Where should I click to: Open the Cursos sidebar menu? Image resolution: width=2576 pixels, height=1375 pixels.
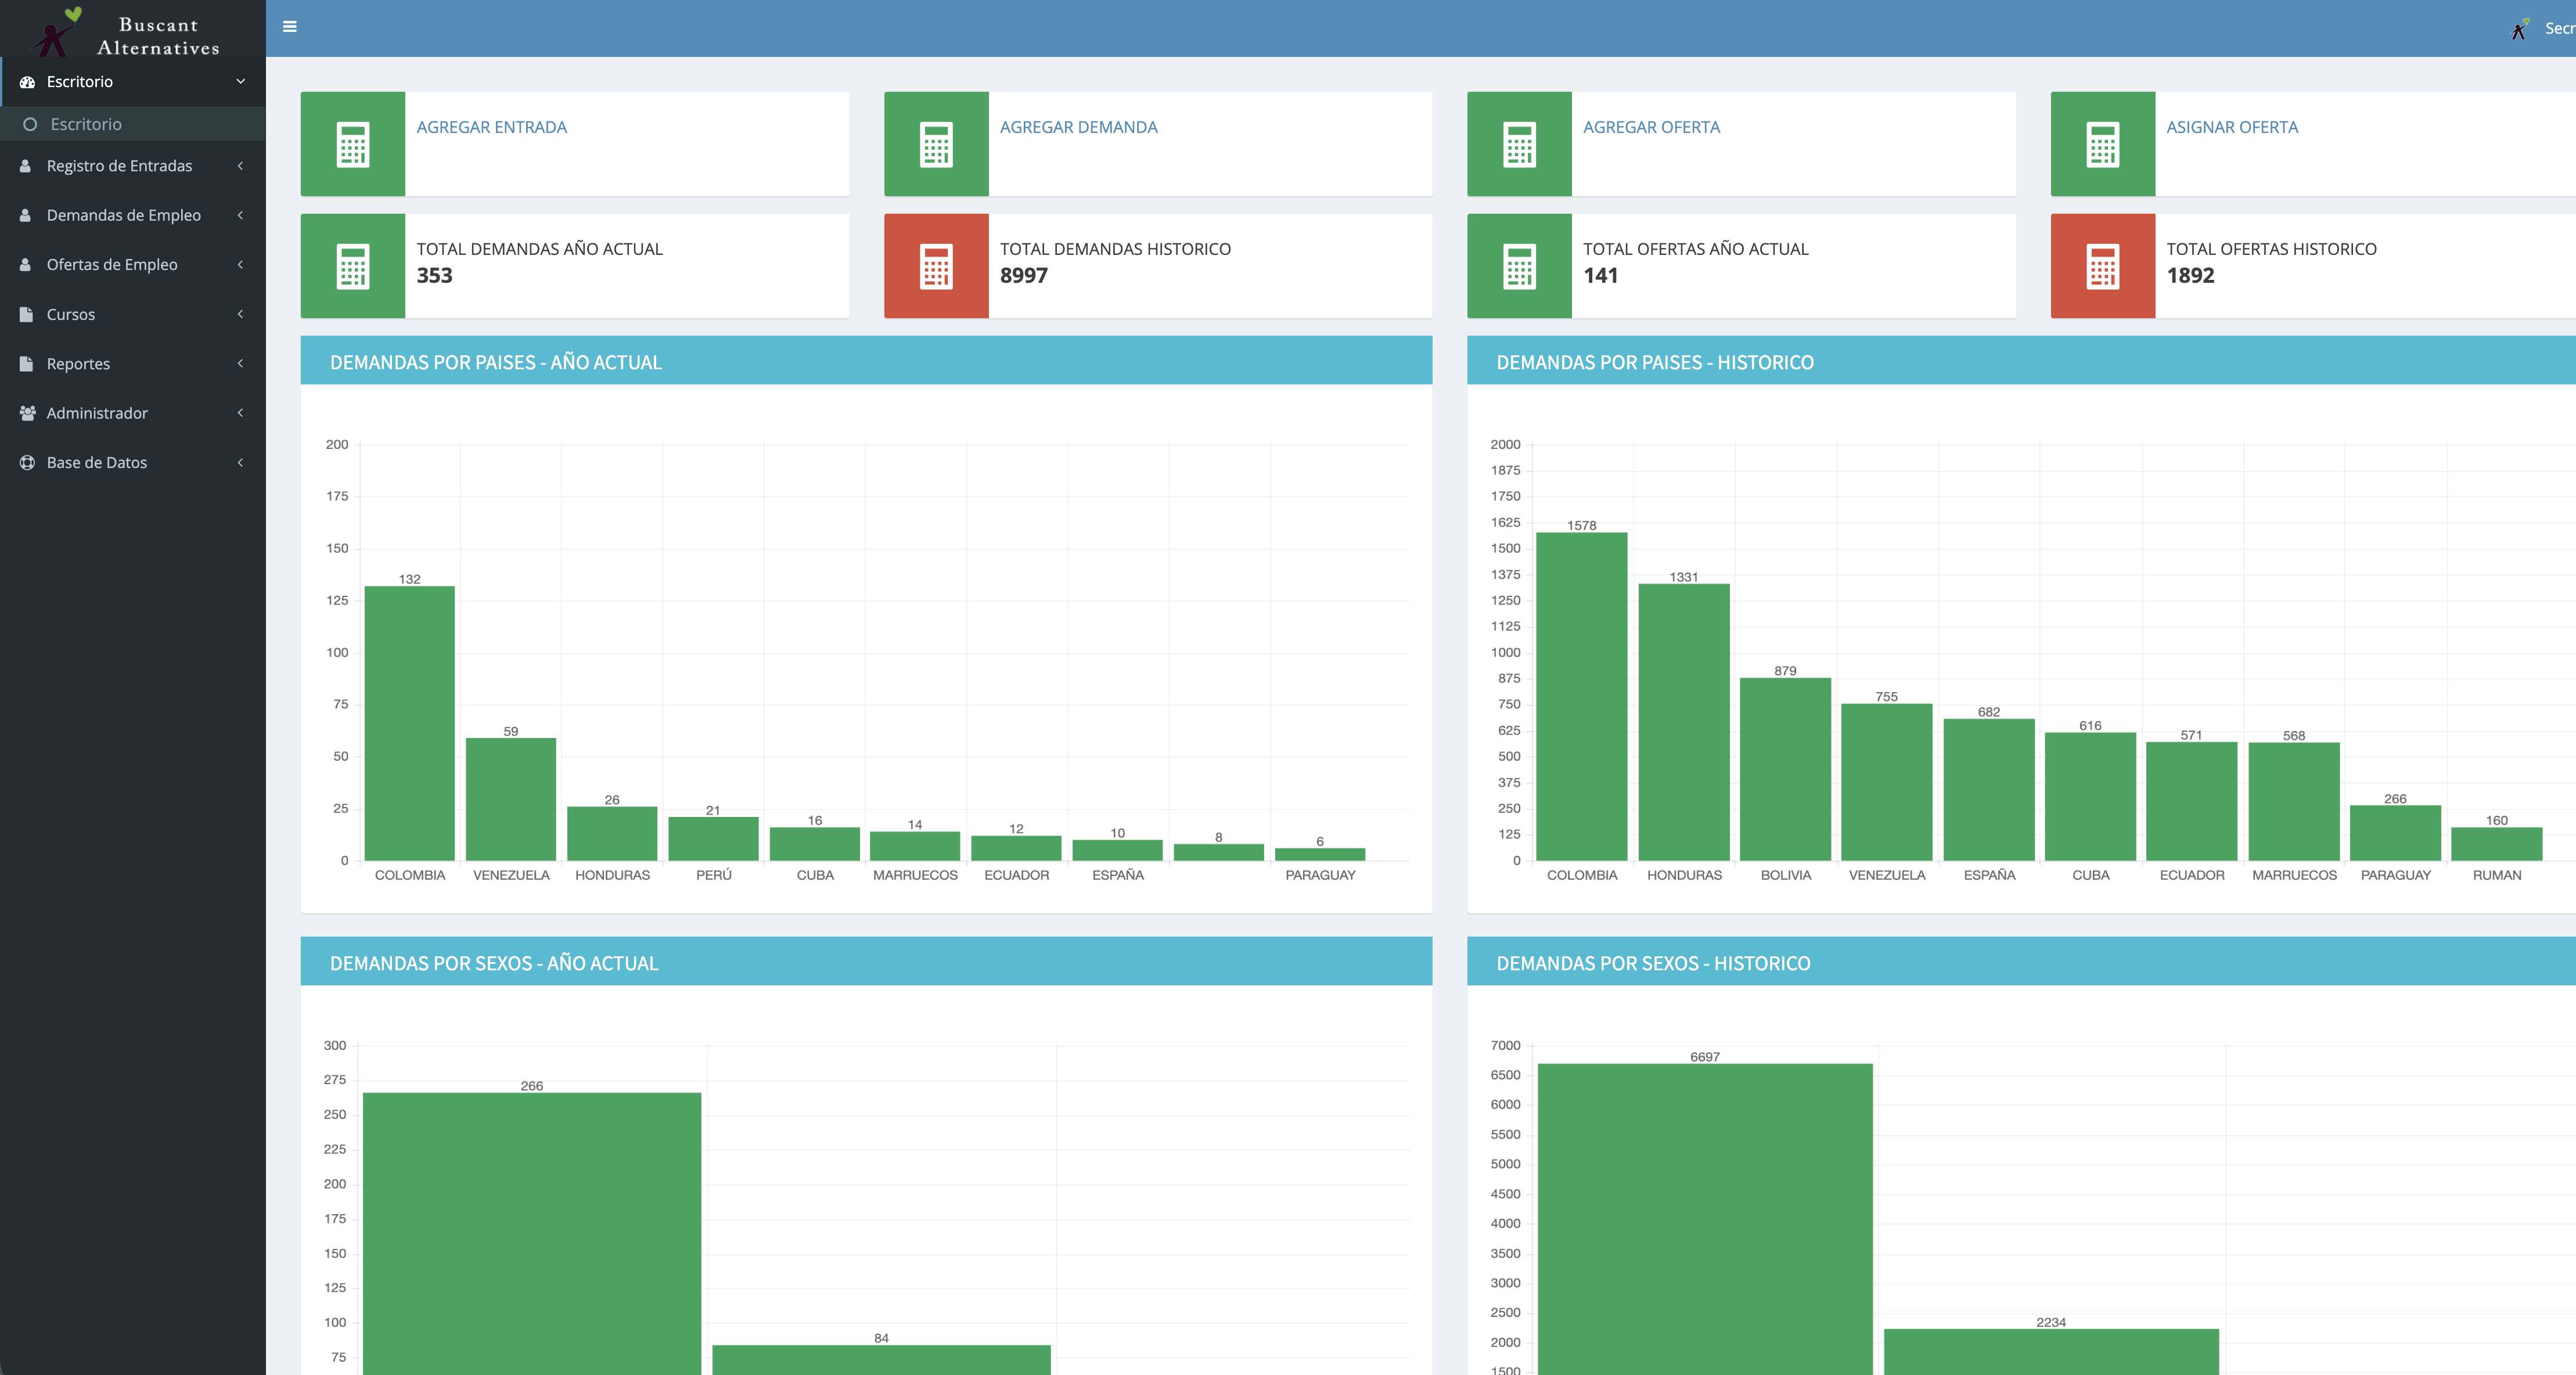71,314
